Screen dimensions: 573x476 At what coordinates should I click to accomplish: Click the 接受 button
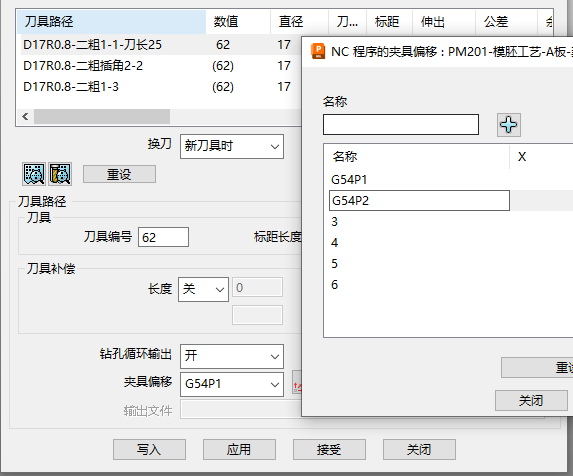(329, 449)
